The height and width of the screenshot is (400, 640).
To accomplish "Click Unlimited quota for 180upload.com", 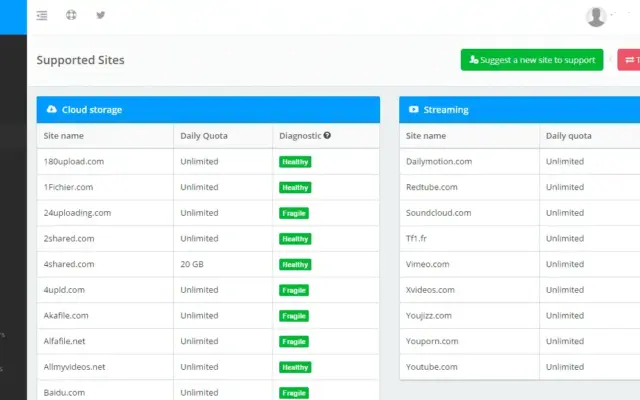I will tap(199, 161).
